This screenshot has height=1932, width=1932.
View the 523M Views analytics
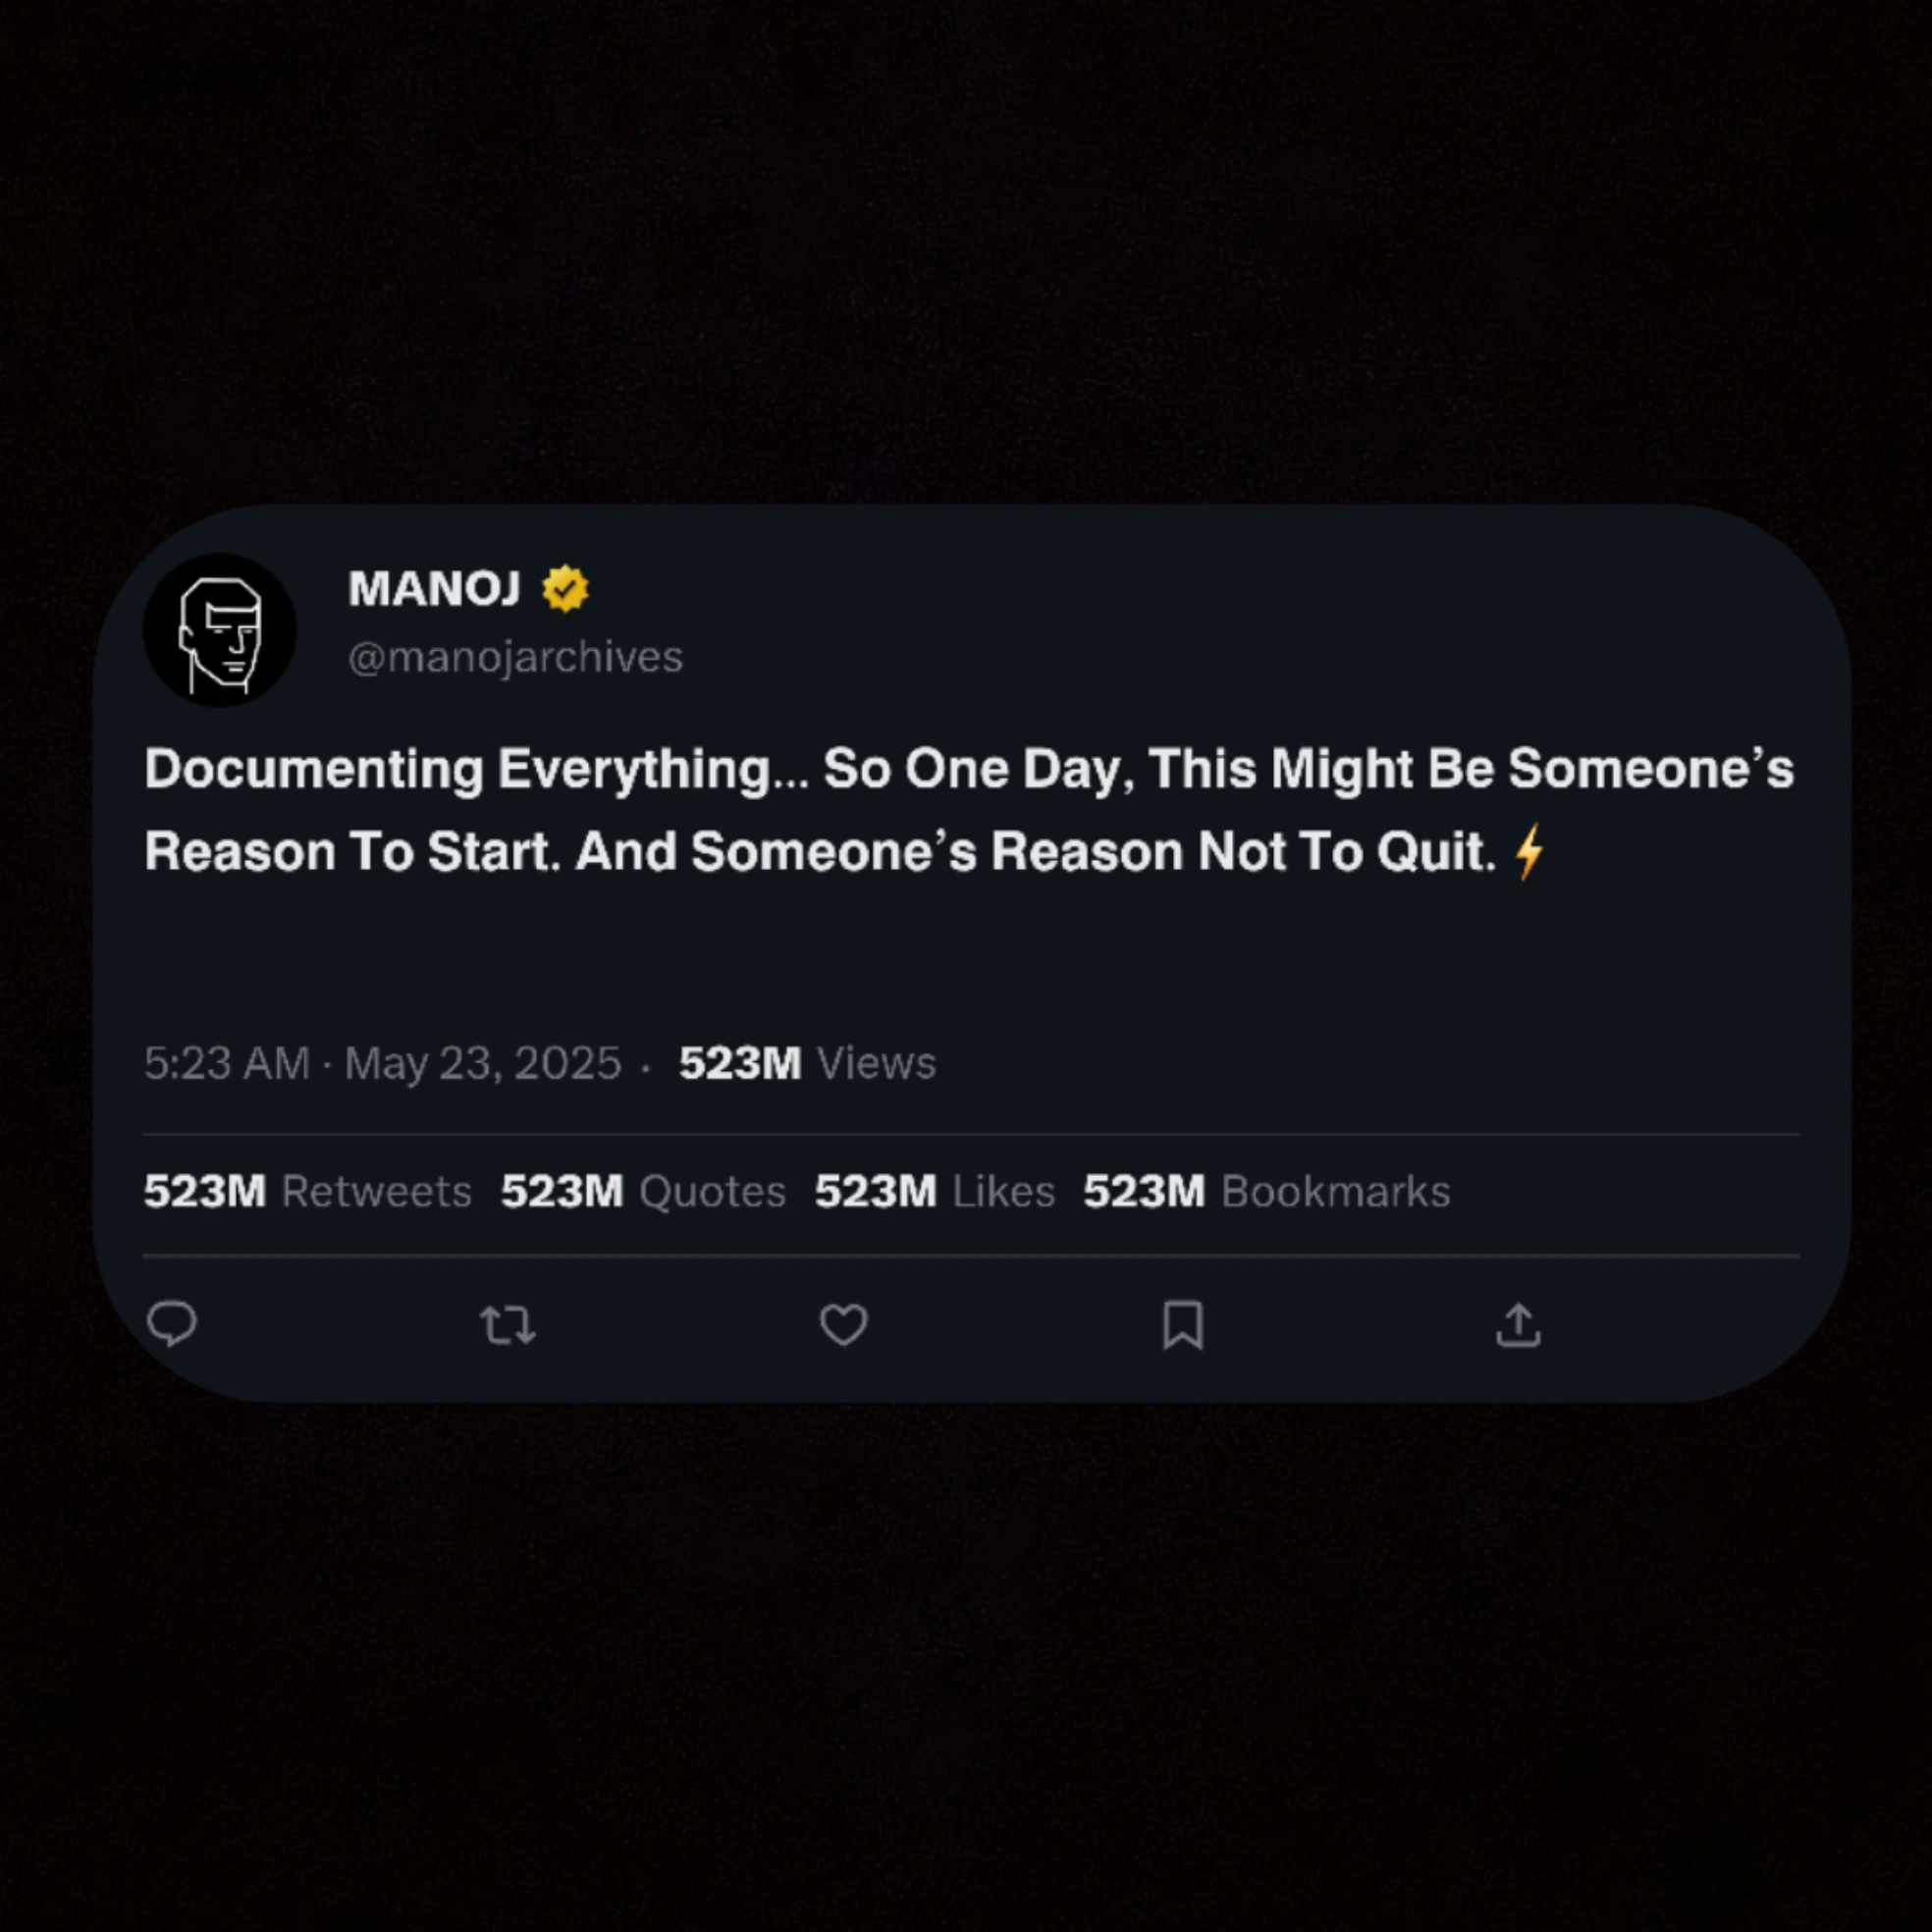pyautogui.click(x=807, y=1063)
